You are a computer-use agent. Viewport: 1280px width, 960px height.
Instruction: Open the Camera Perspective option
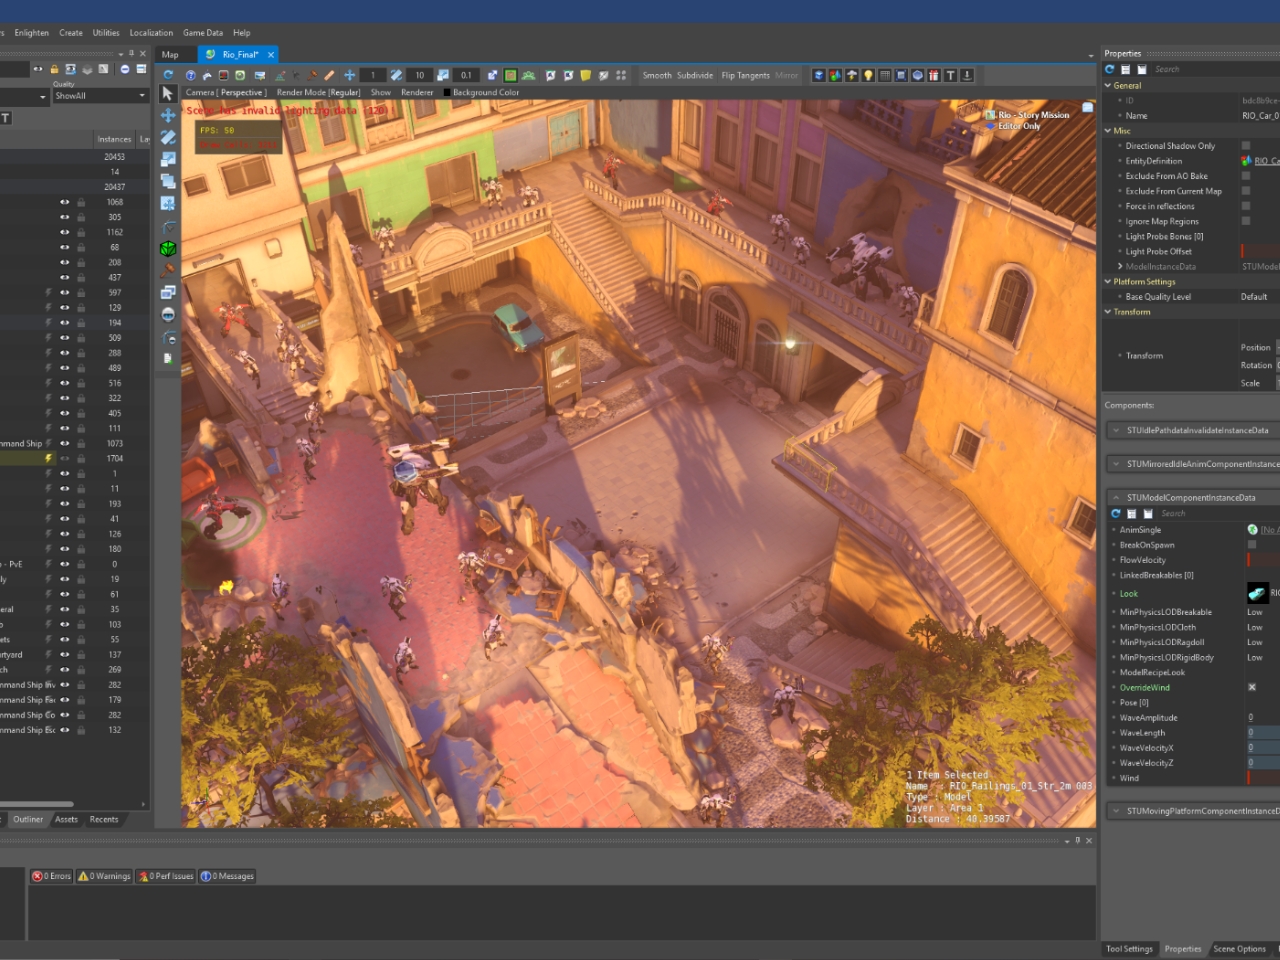(226, 92)
